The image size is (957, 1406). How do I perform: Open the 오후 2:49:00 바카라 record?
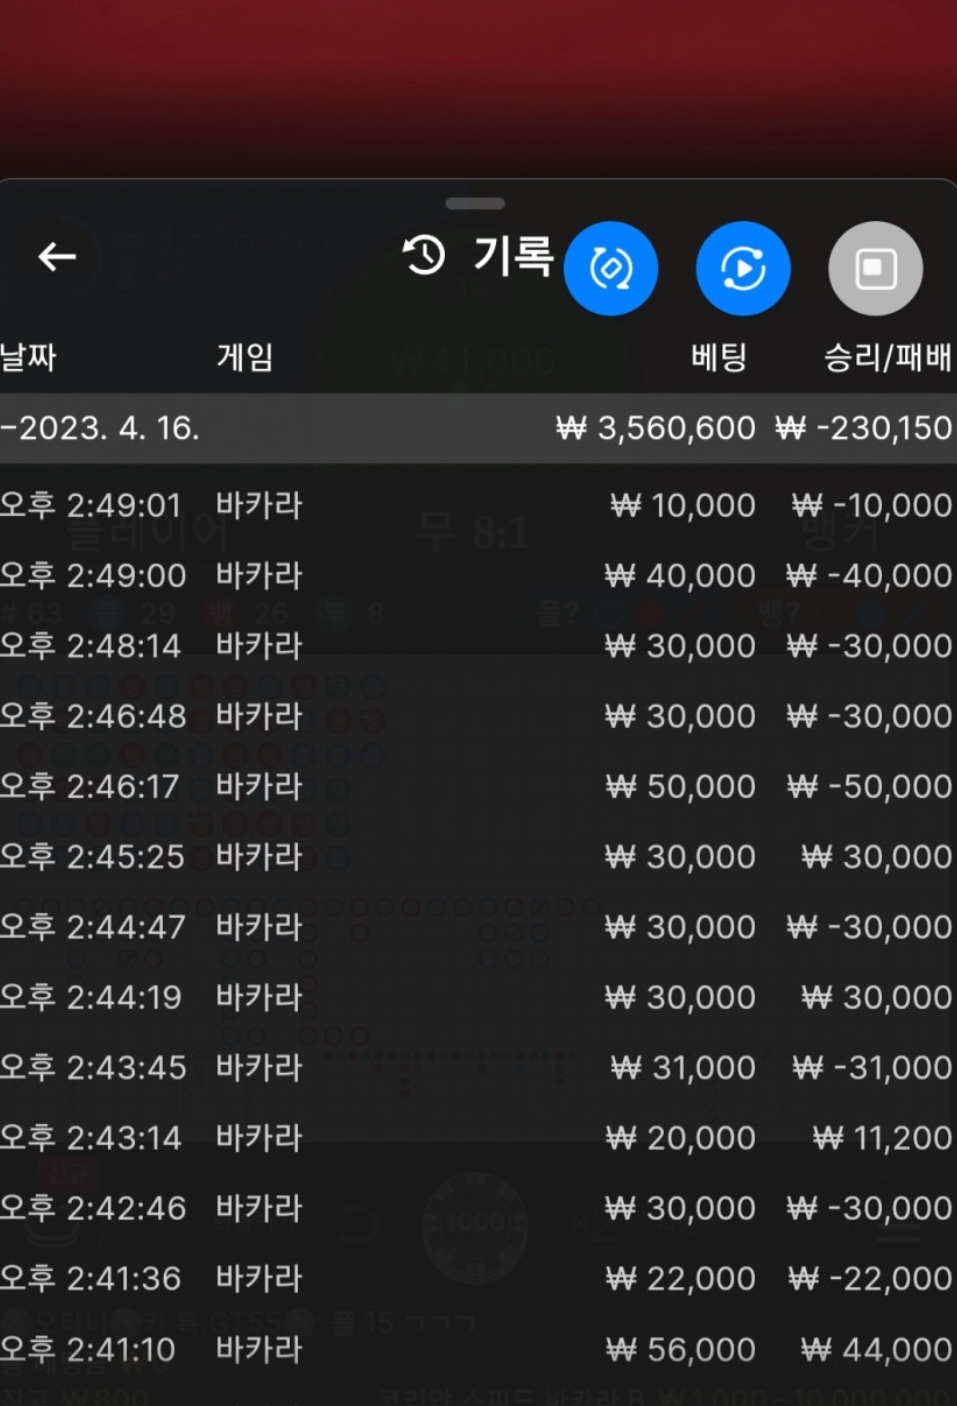[x=476, y=576]
